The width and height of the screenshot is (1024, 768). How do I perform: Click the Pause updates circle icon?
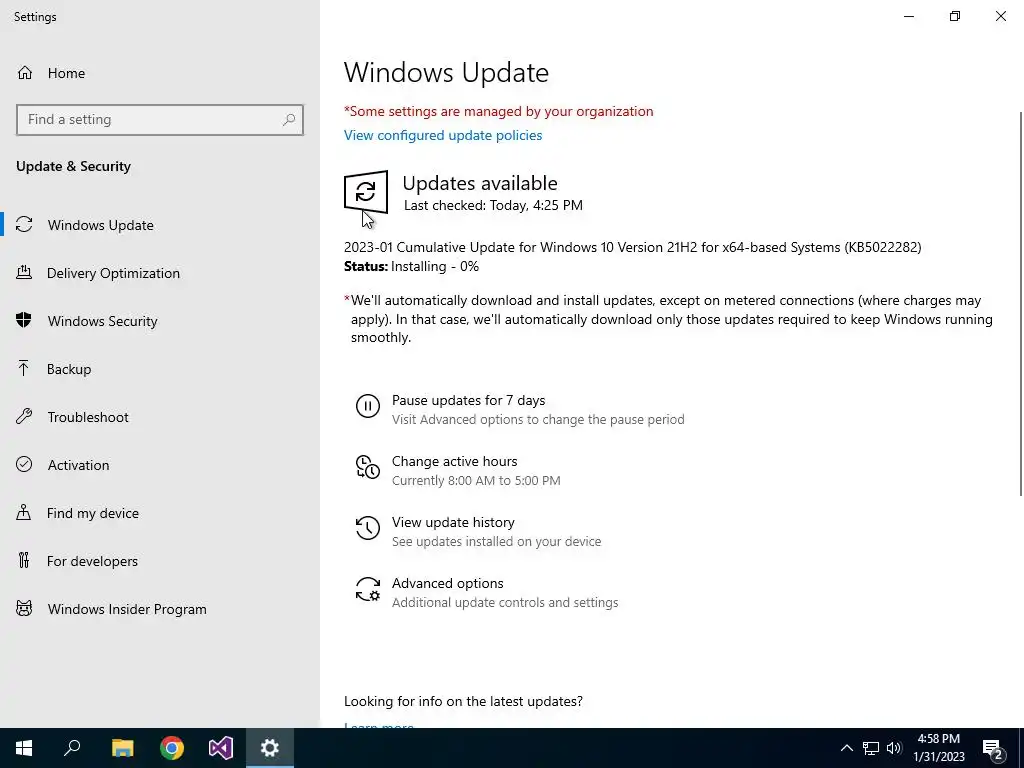368,406
